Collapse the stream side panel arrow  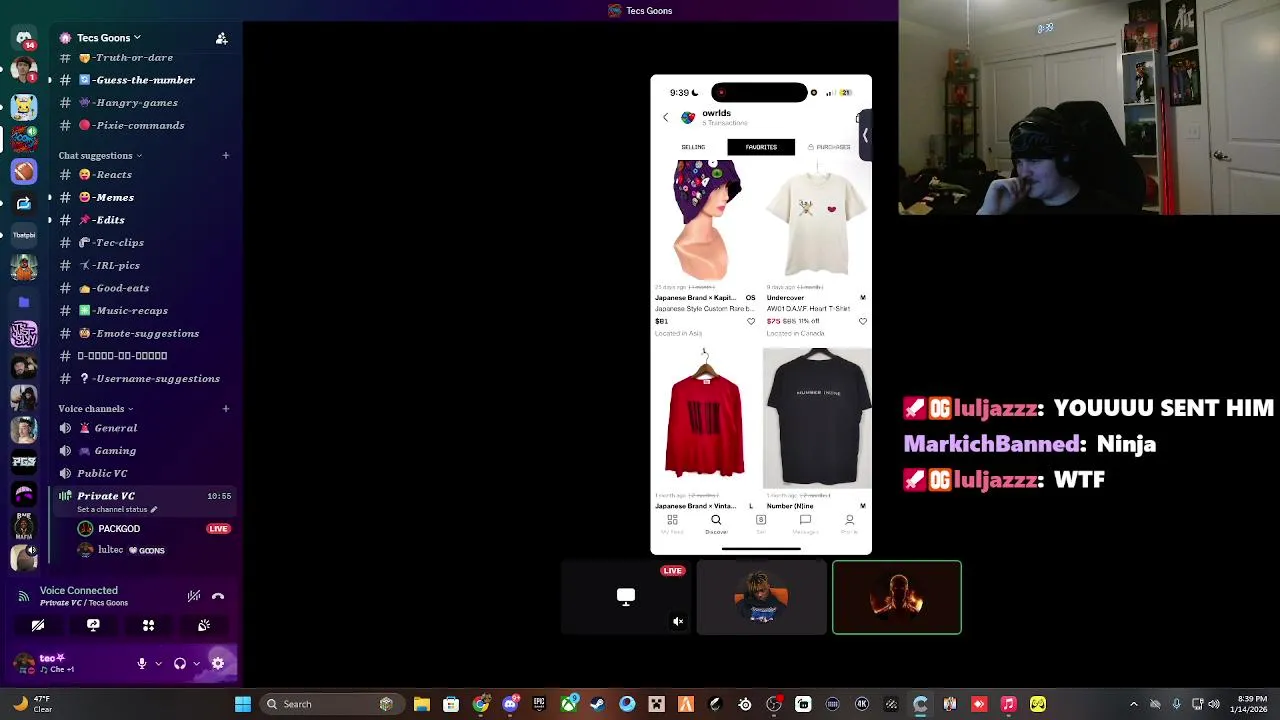[865, 135]
